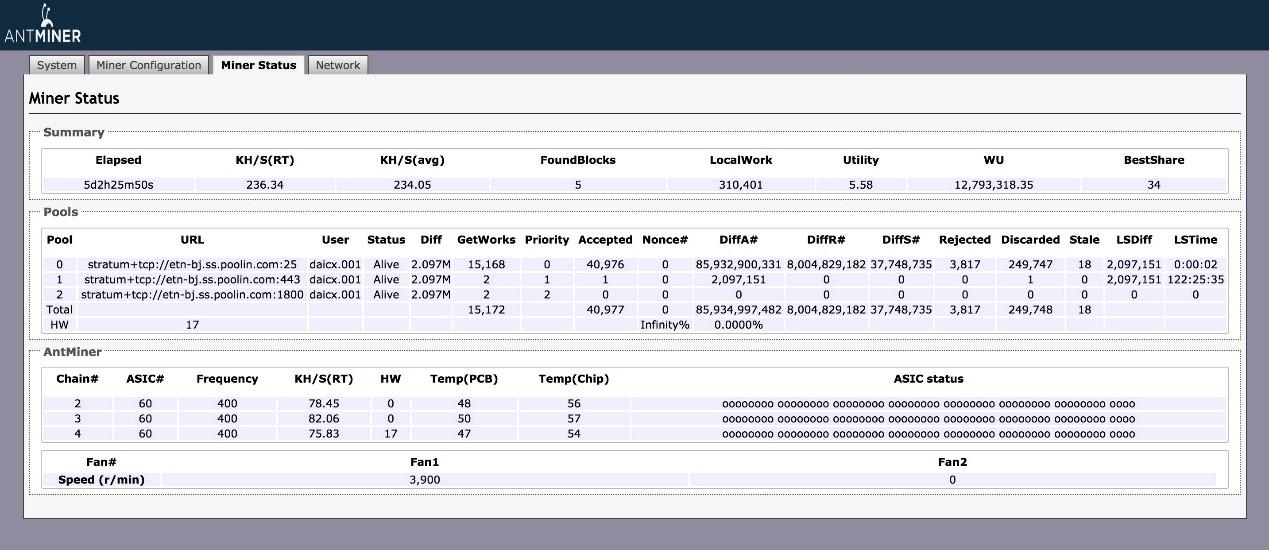This screenshot has height=550, width=1269.
Task: Click chain 3 PCB temperature 50
Action: pos(464,419)
